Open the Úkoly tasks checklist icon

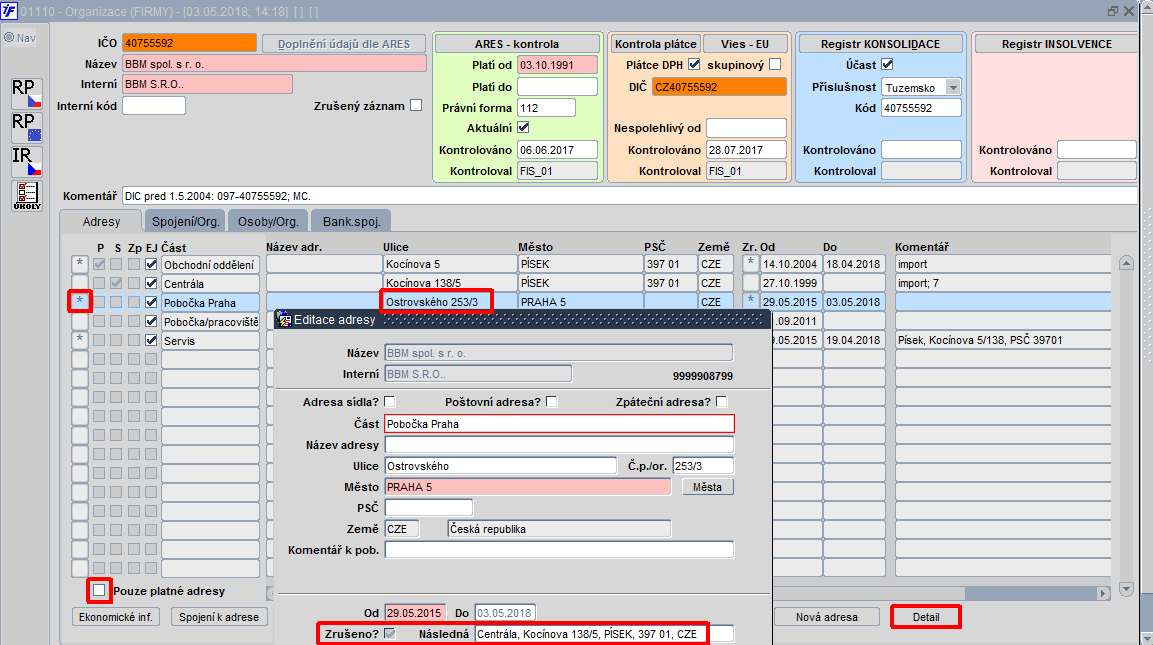[26, 196]
